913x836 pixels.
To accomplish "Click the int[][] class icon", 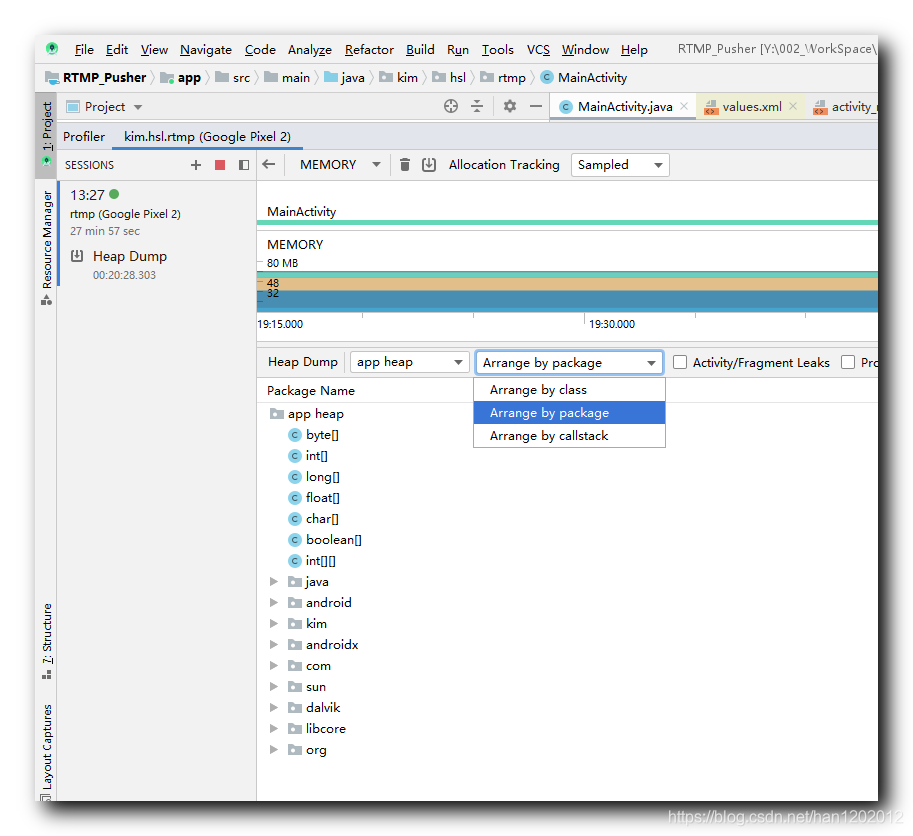I will pyautogui.click(x=295, y=561).
